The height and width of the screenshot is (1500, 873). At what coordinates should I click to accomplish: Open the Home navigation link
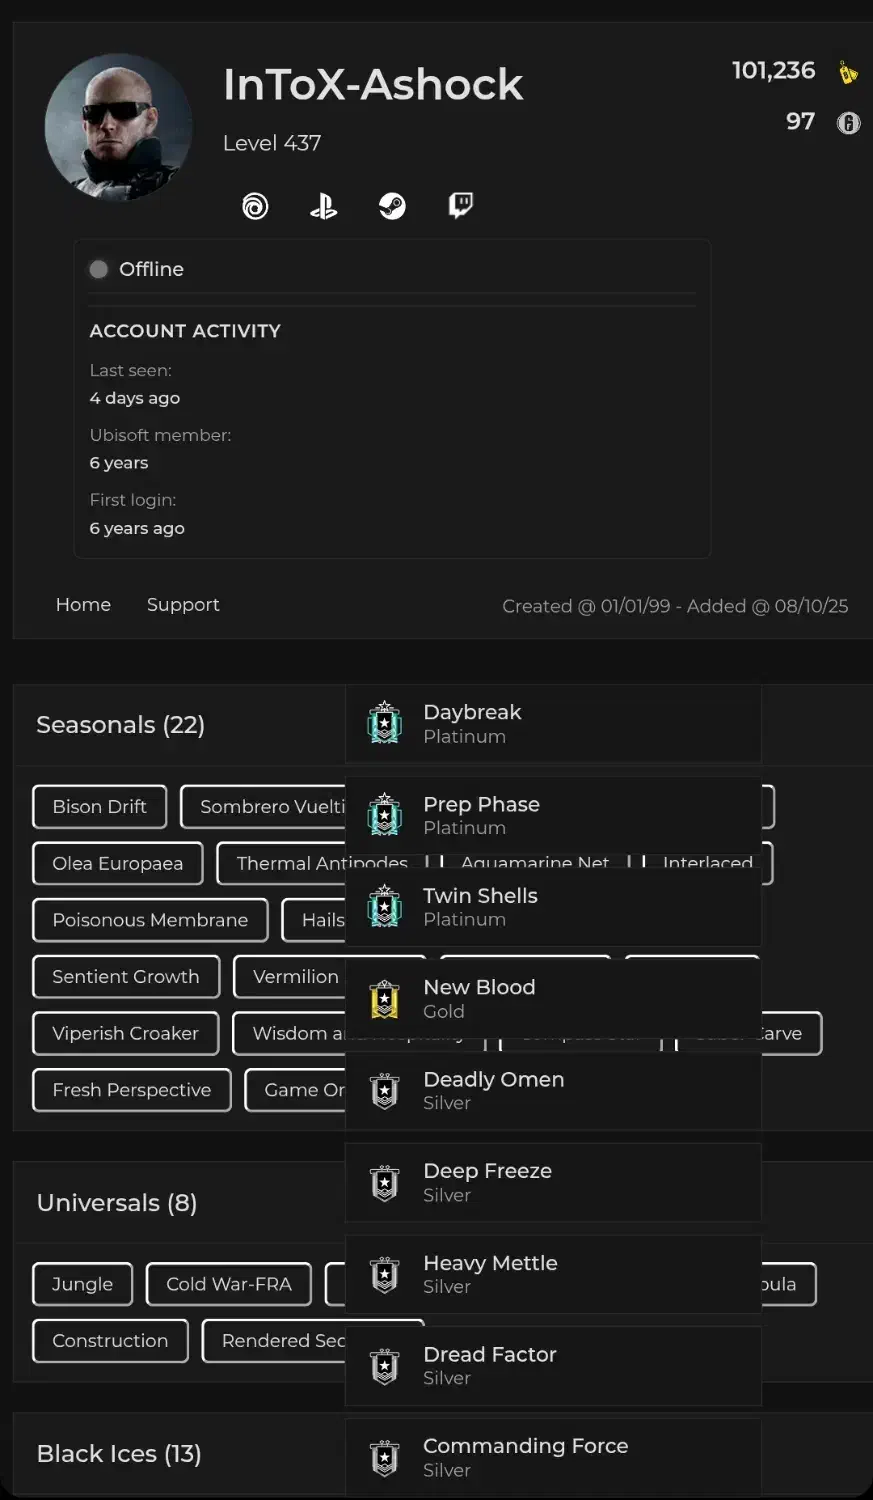[x=83, y=605]
